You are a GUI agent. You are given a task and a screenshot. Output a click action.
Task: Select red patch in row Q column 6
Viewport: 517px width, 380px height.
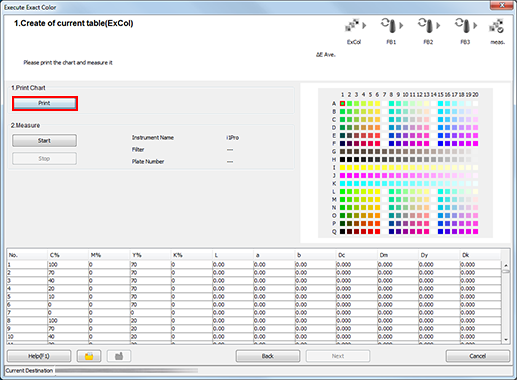click(x=377, y=232)
